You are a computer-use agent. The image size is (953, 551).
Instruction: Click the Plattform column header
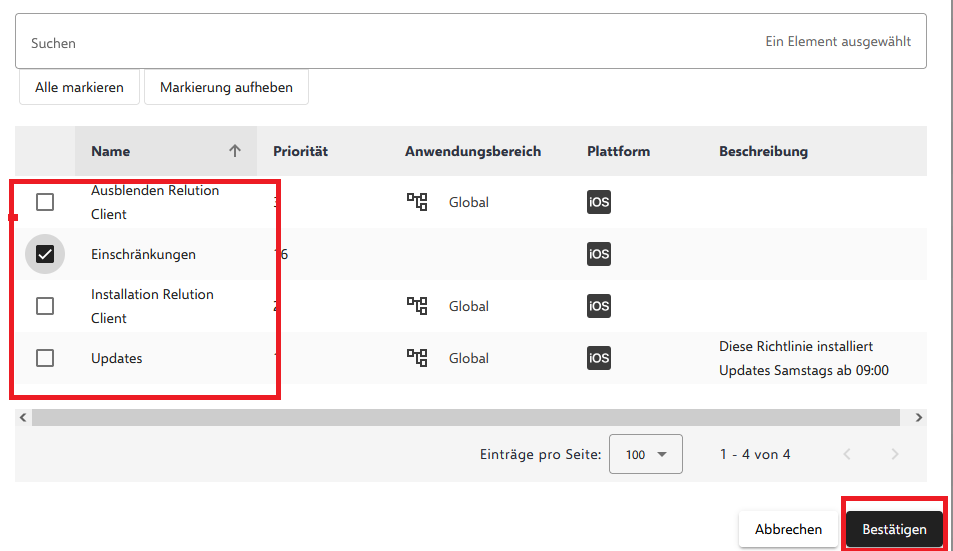(x=618, y=151)
